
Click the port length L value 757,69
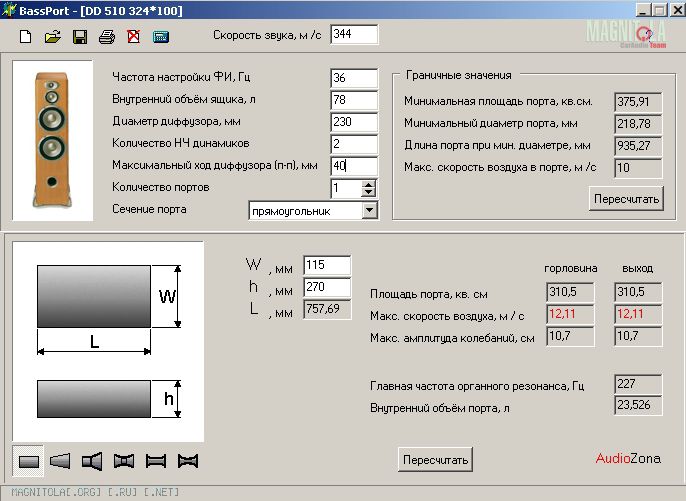tap(327, 309)
